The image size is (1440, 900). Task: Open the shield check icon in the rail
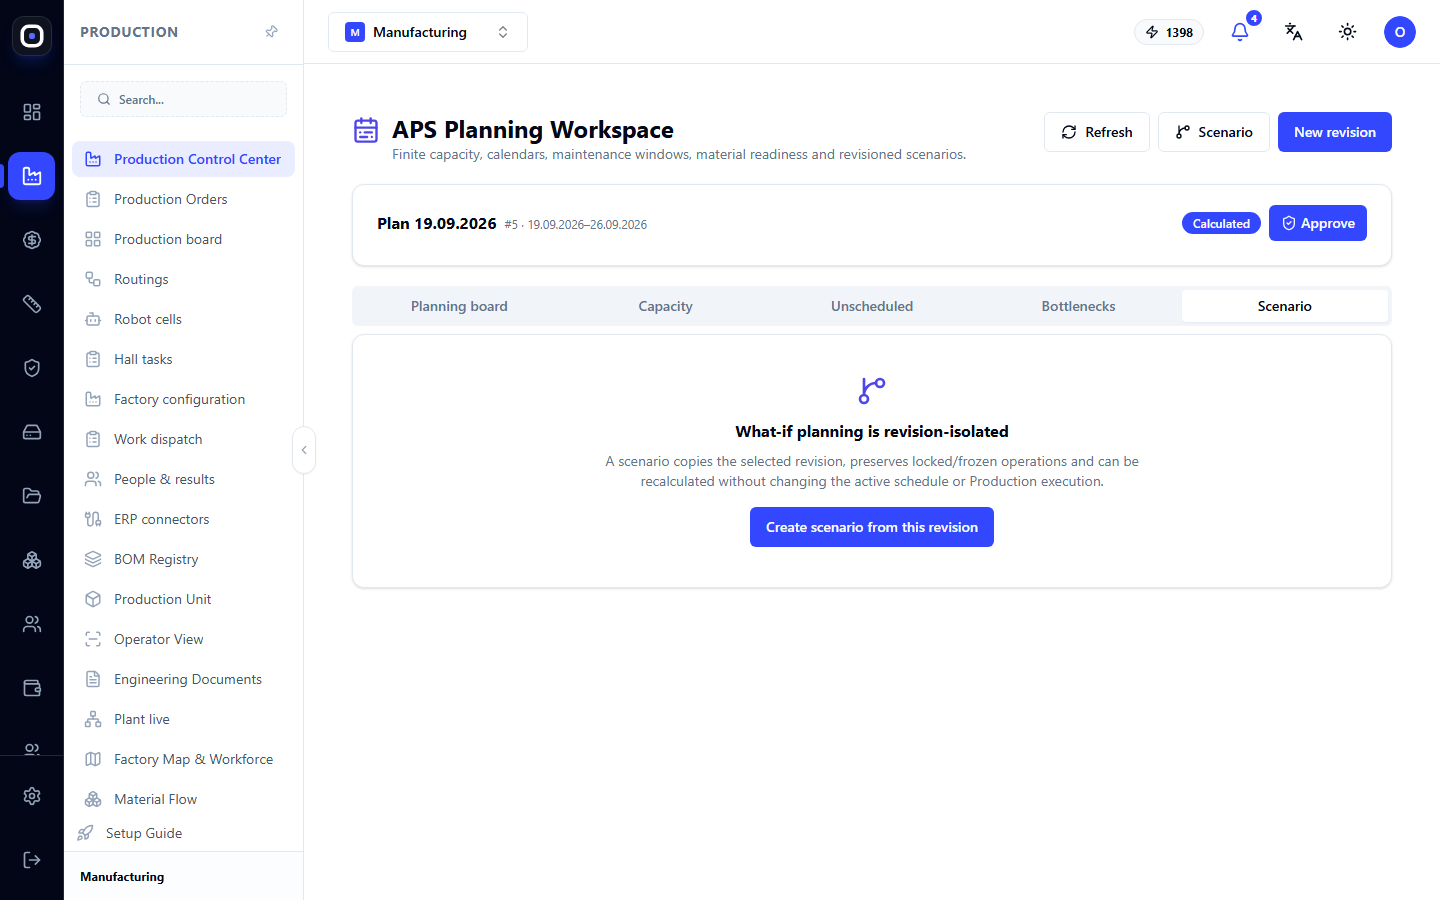pyautogui.click(x=32, y=368)
